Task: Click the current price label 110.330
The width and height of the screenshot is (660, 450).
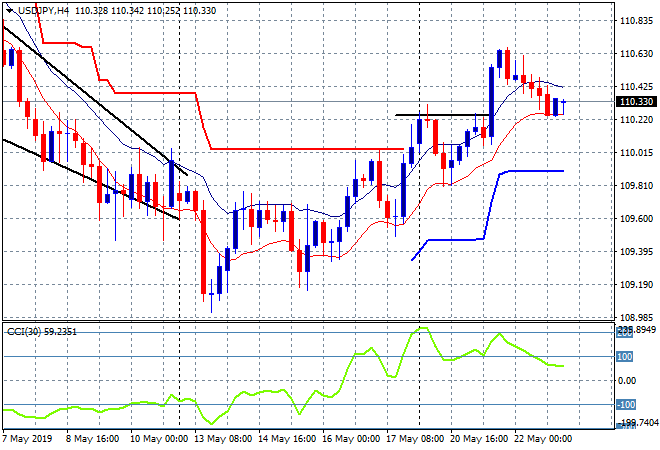Action: point(636,101)
